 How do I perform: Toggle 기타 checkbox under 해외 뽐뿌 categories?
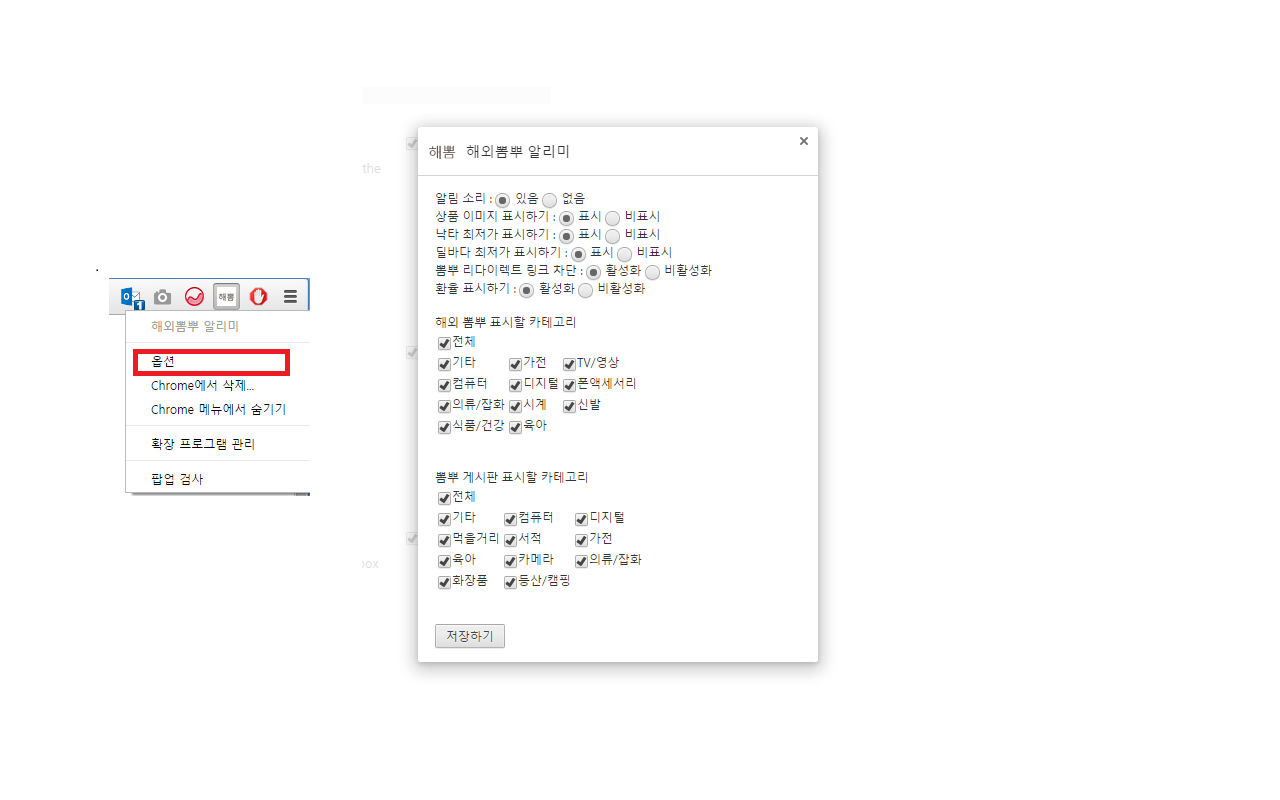[444, 364]
